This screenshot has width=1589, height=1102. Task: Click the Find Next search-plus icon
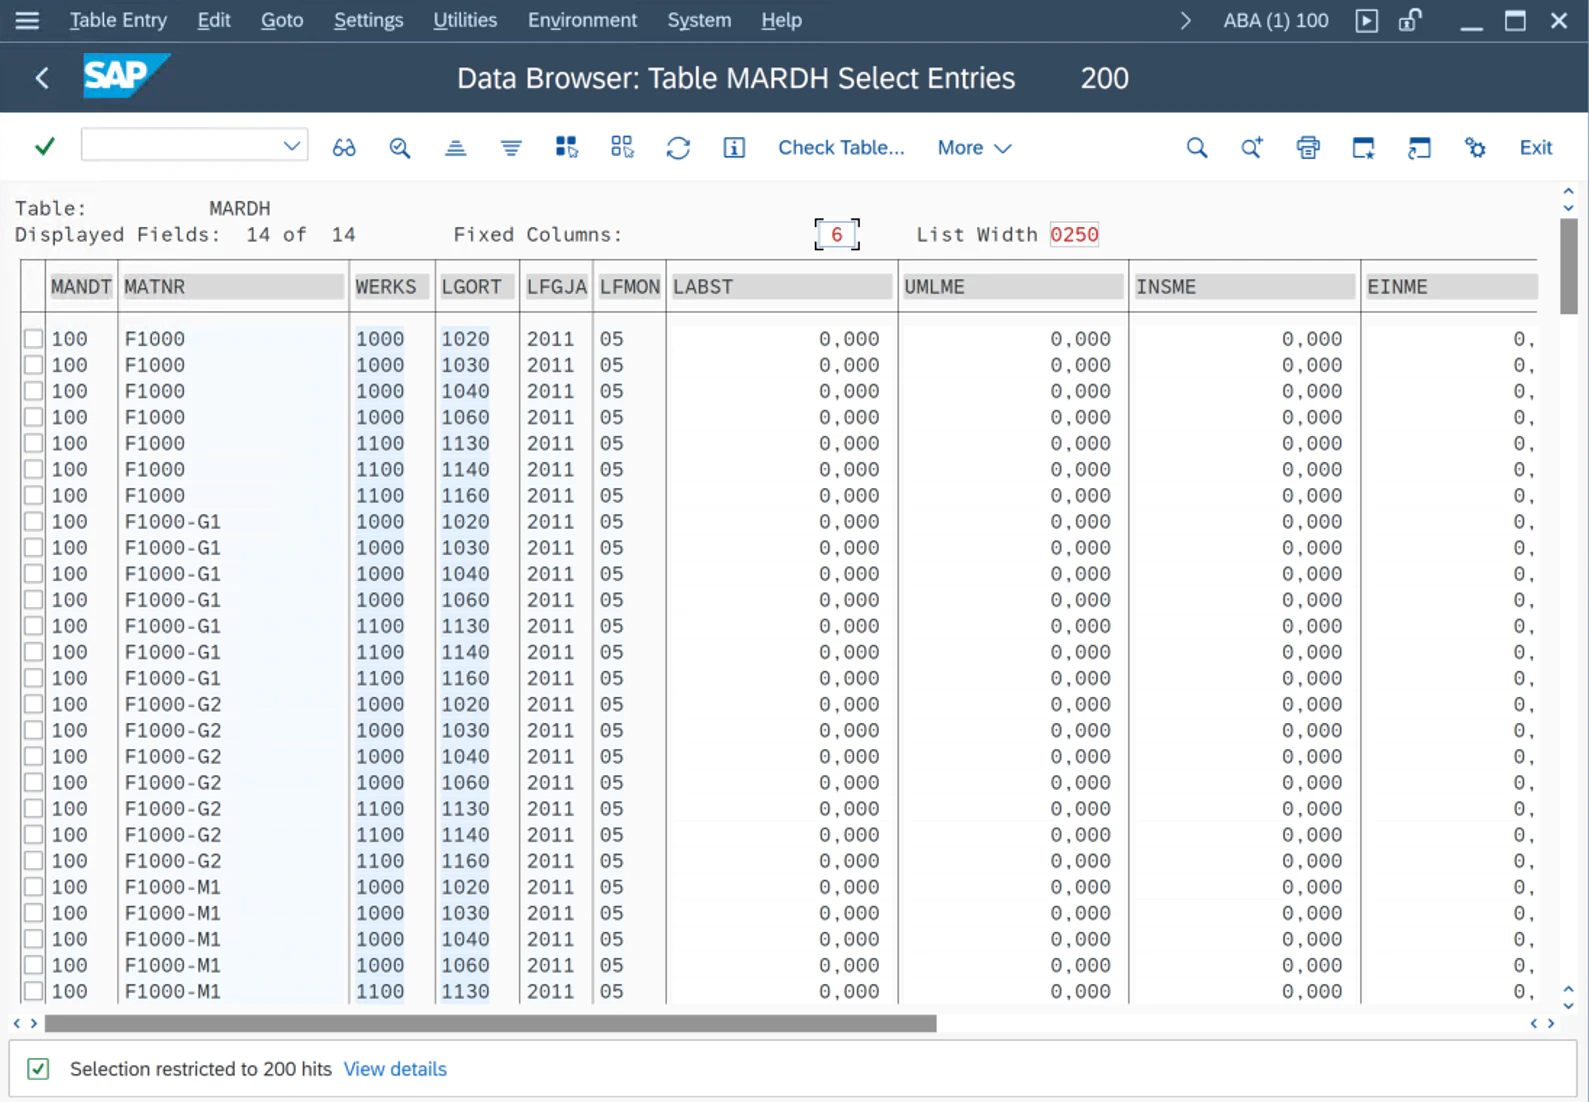point(1252,148)
